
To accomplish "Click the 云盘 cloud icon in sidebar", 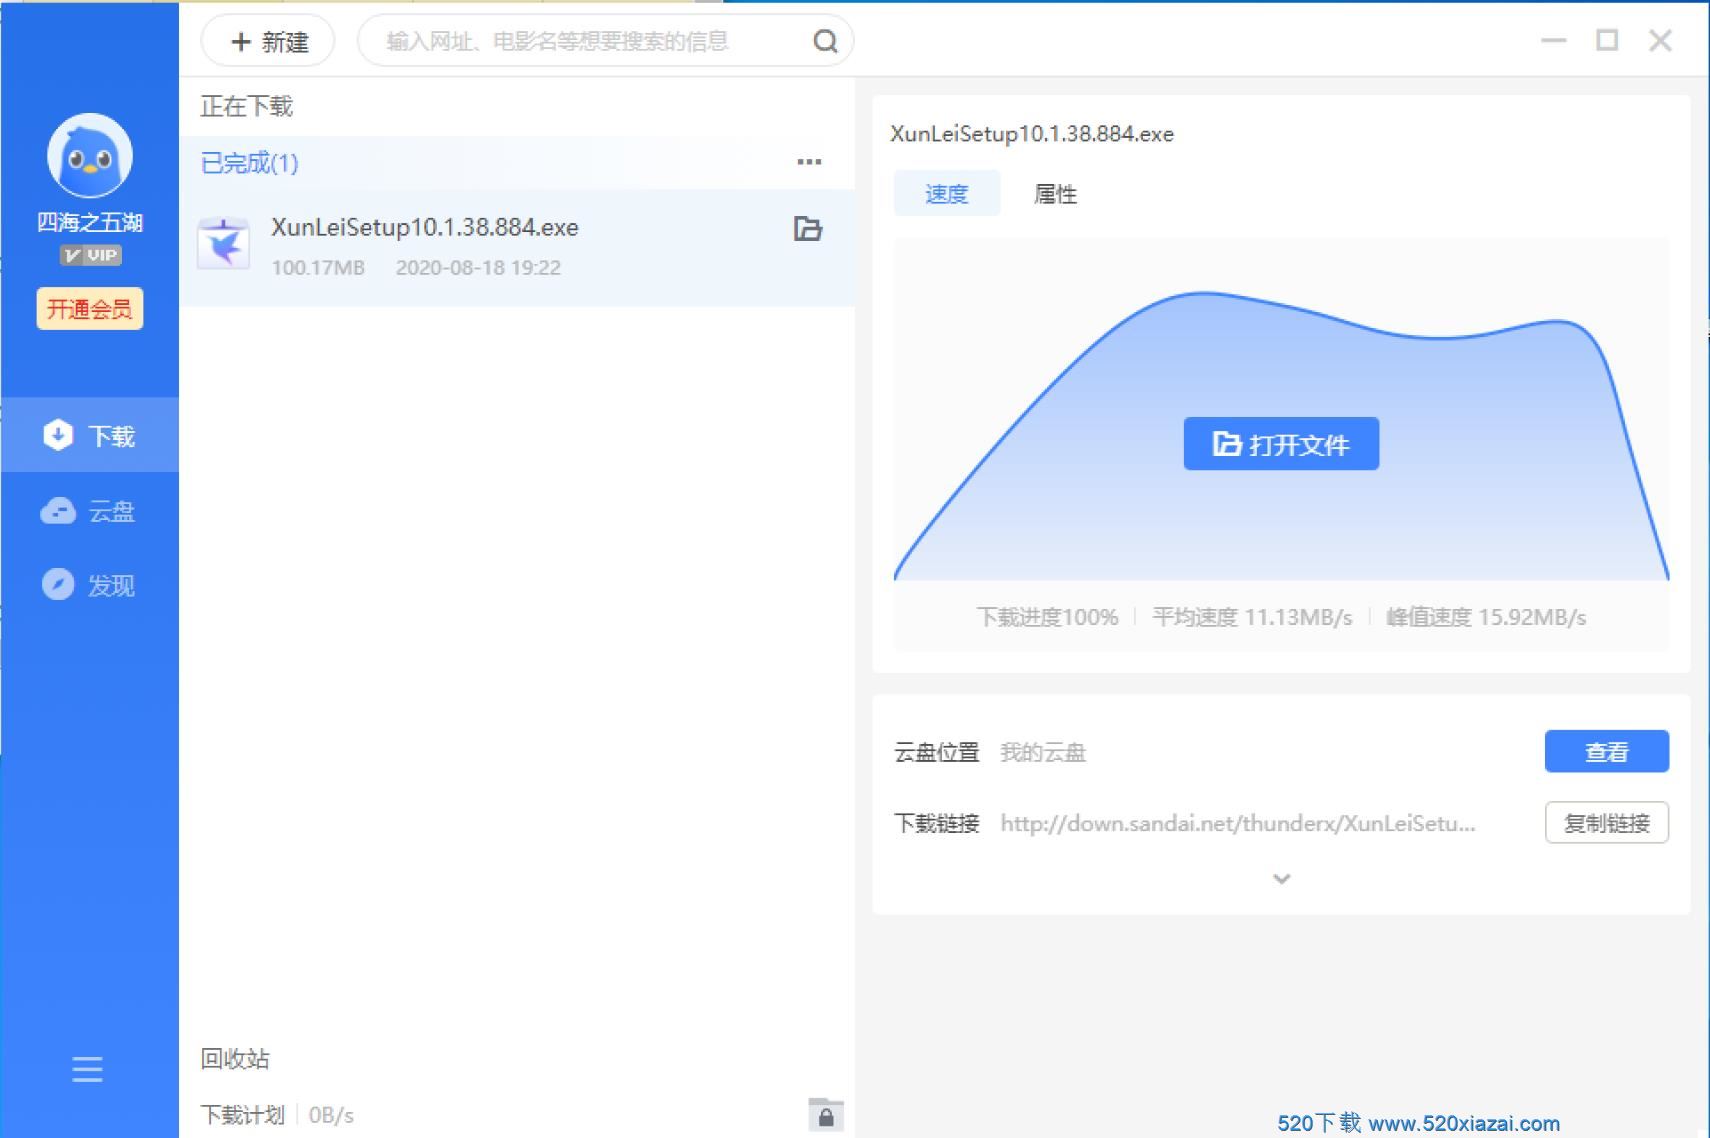I will 58,511.
